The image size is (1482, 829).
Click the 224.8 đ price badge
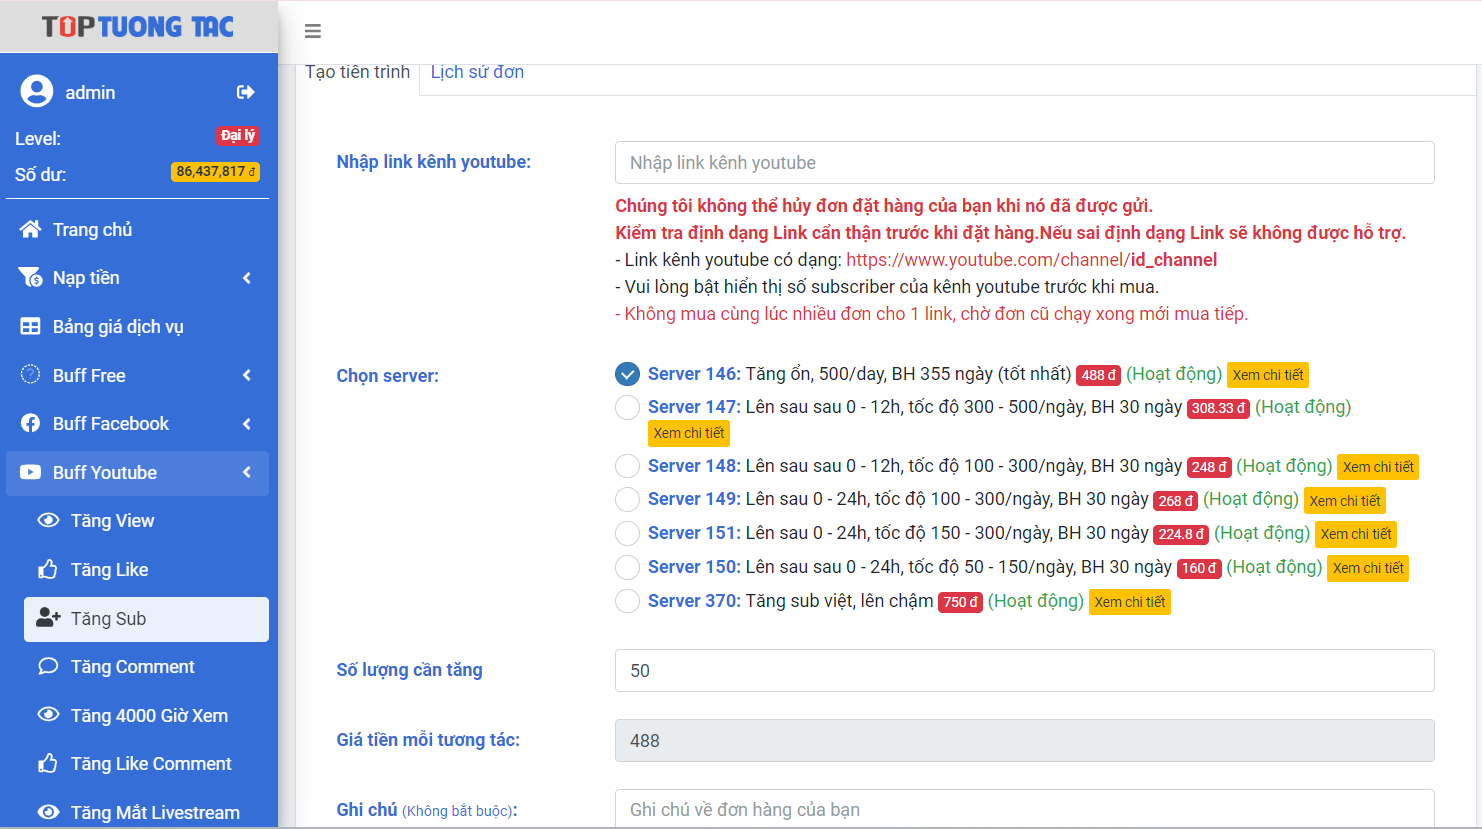(x=1181, y=534)
